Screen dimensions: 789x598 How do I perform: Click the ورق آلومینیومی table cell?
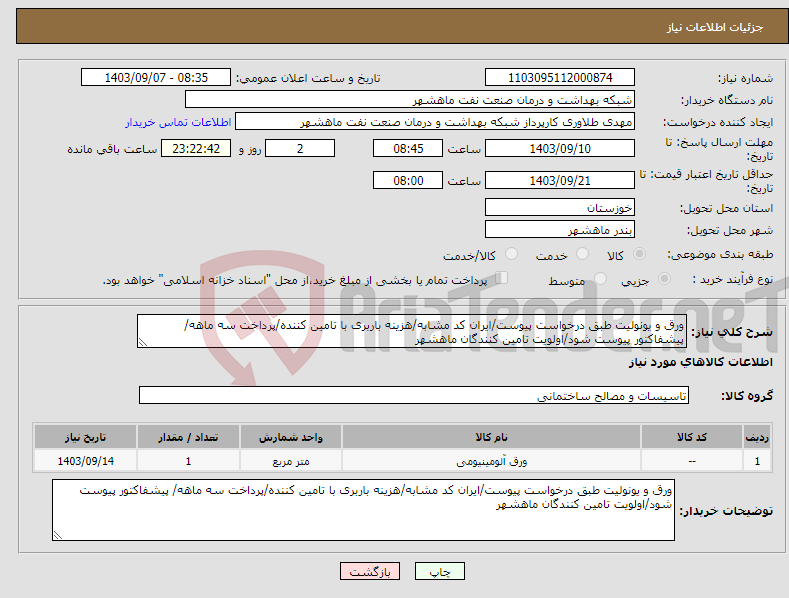(x=491, y=461)
